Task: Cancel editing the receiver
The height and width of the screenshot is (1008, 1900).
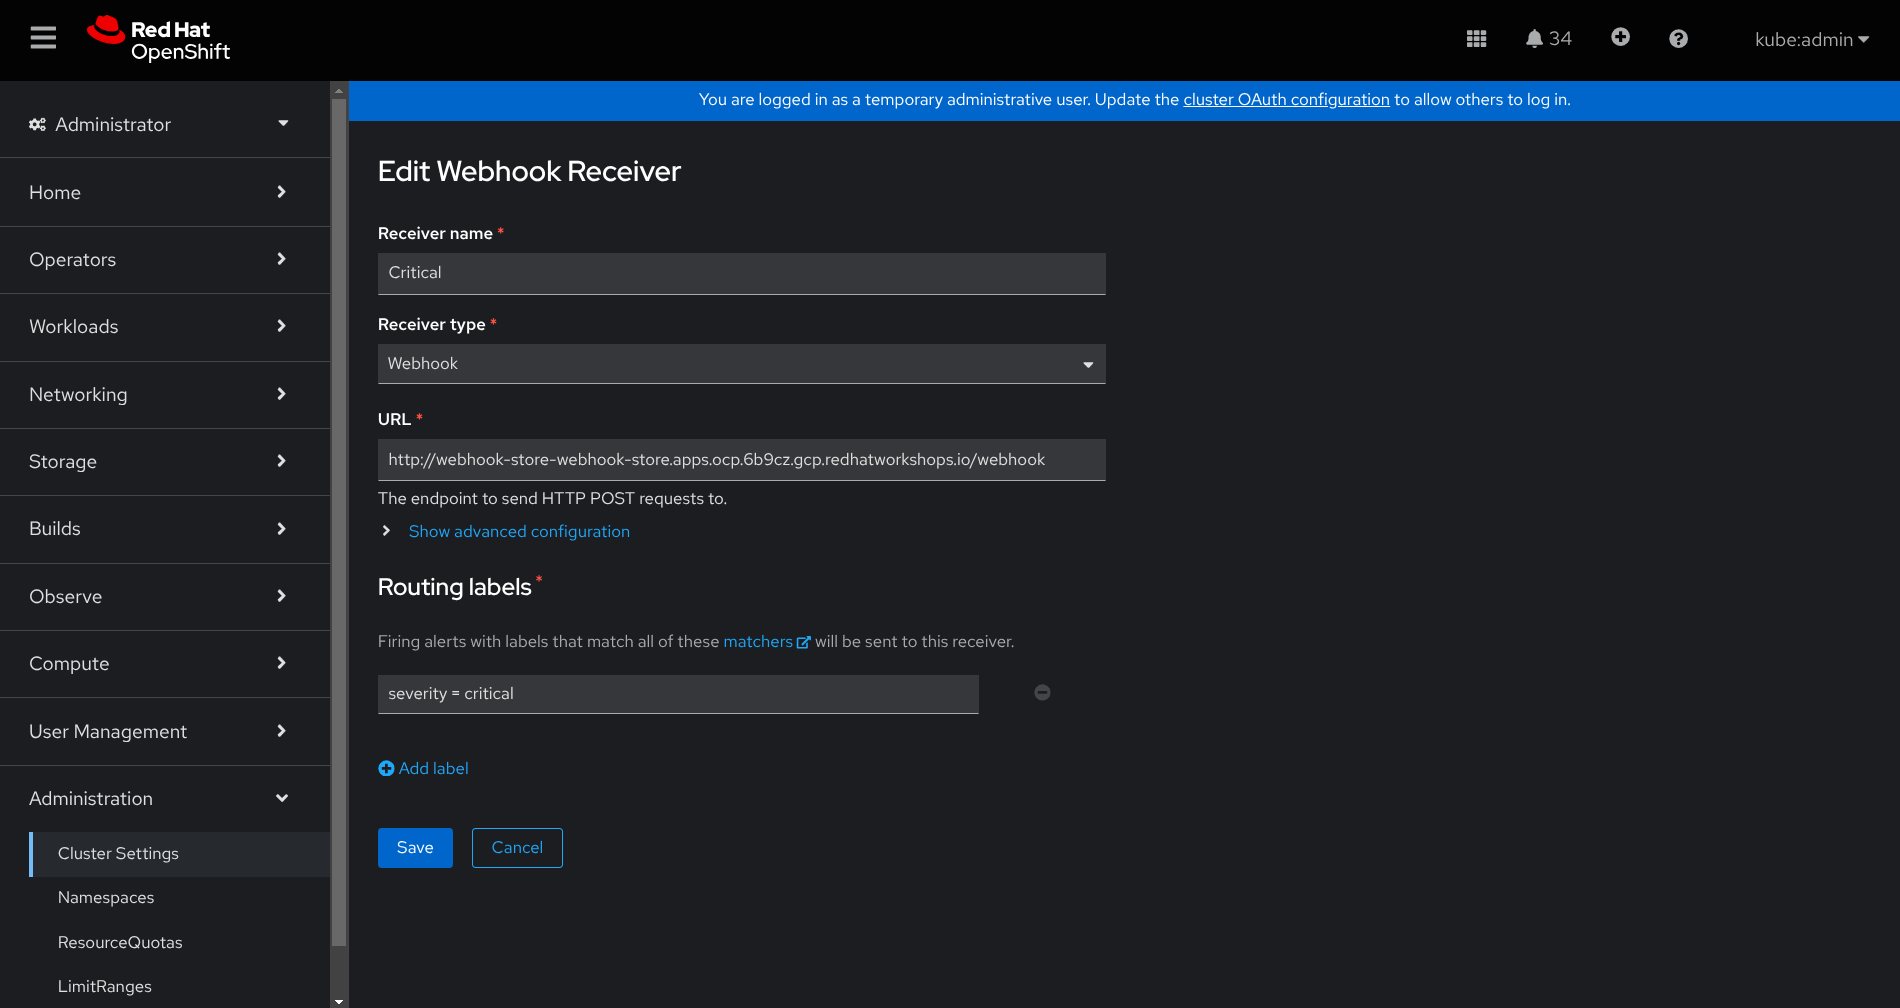Action: [x=517, y=848]
